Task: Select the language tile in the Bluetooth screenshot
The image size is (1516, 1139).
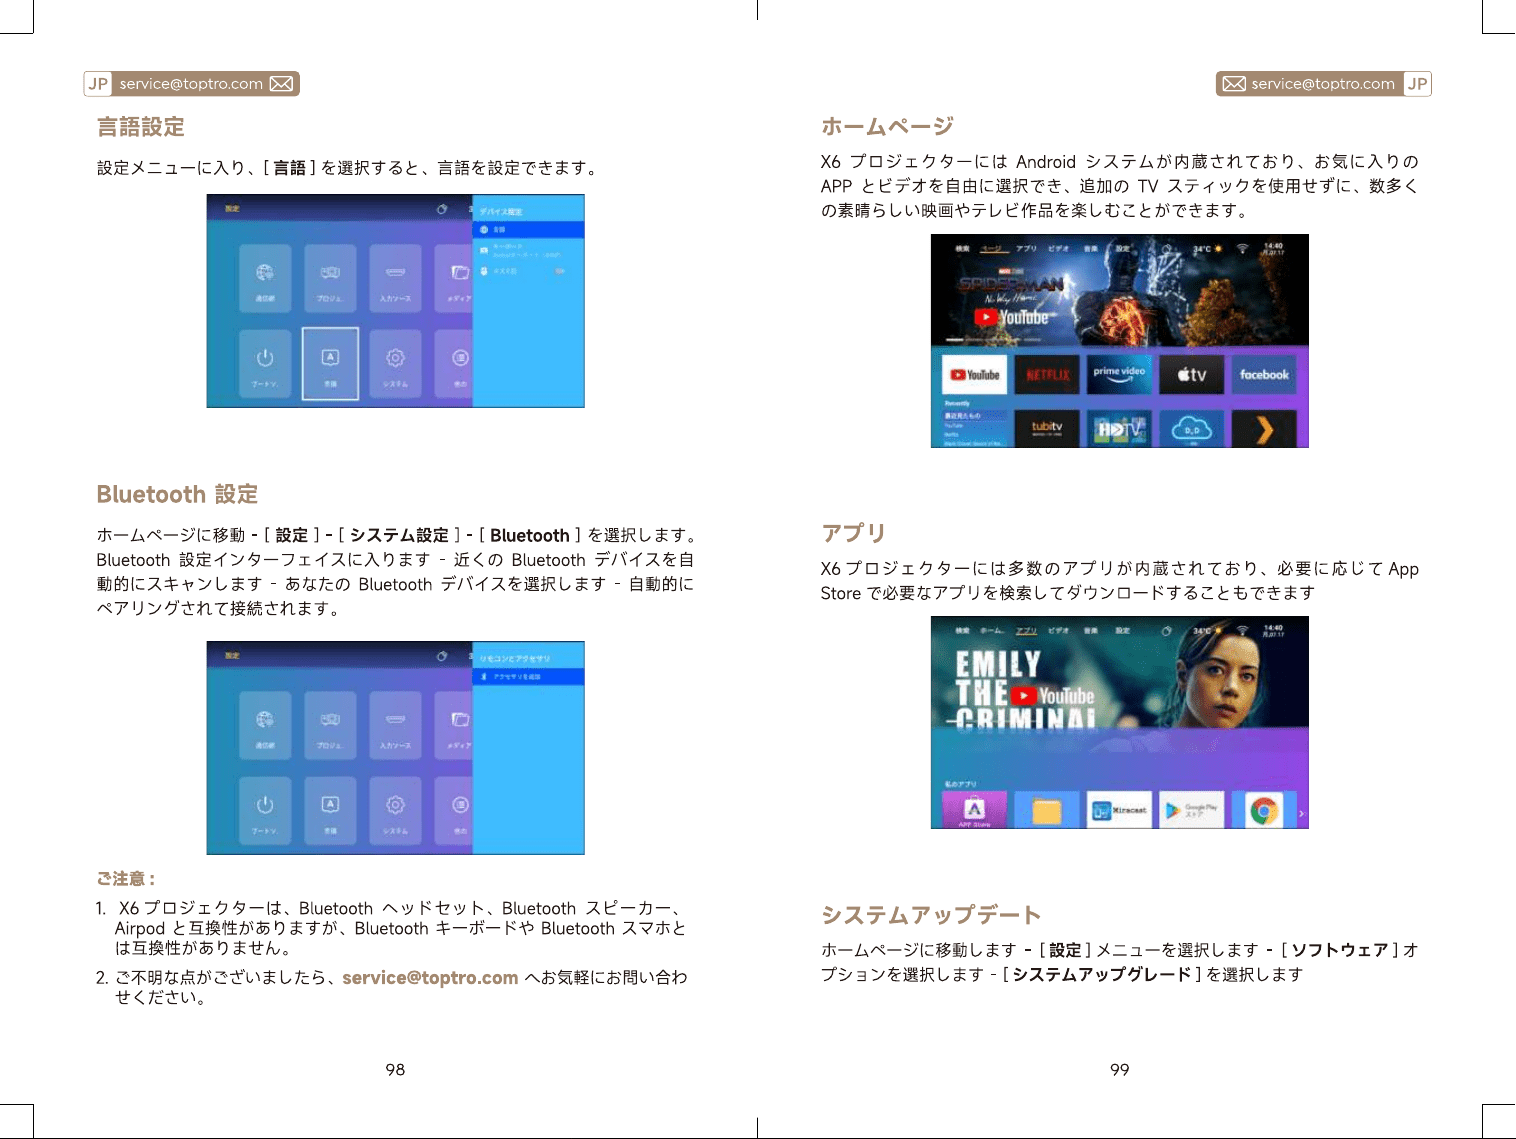Action: (330, 811)
